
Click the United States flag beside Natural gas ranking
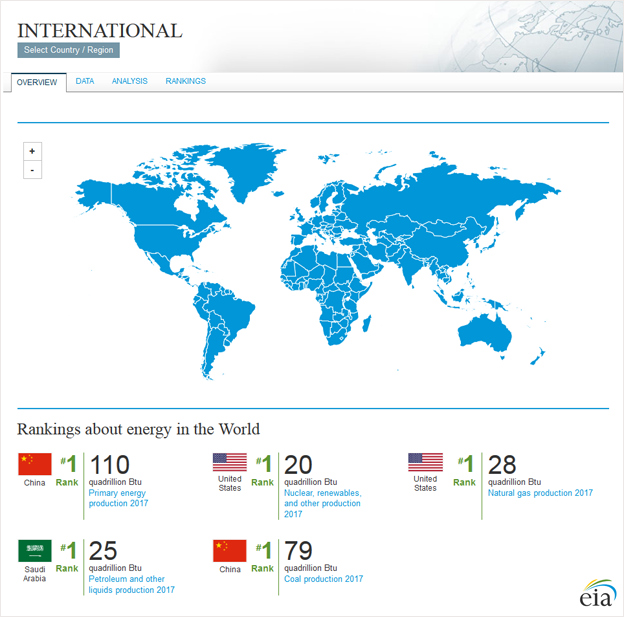tap(425, 462)
